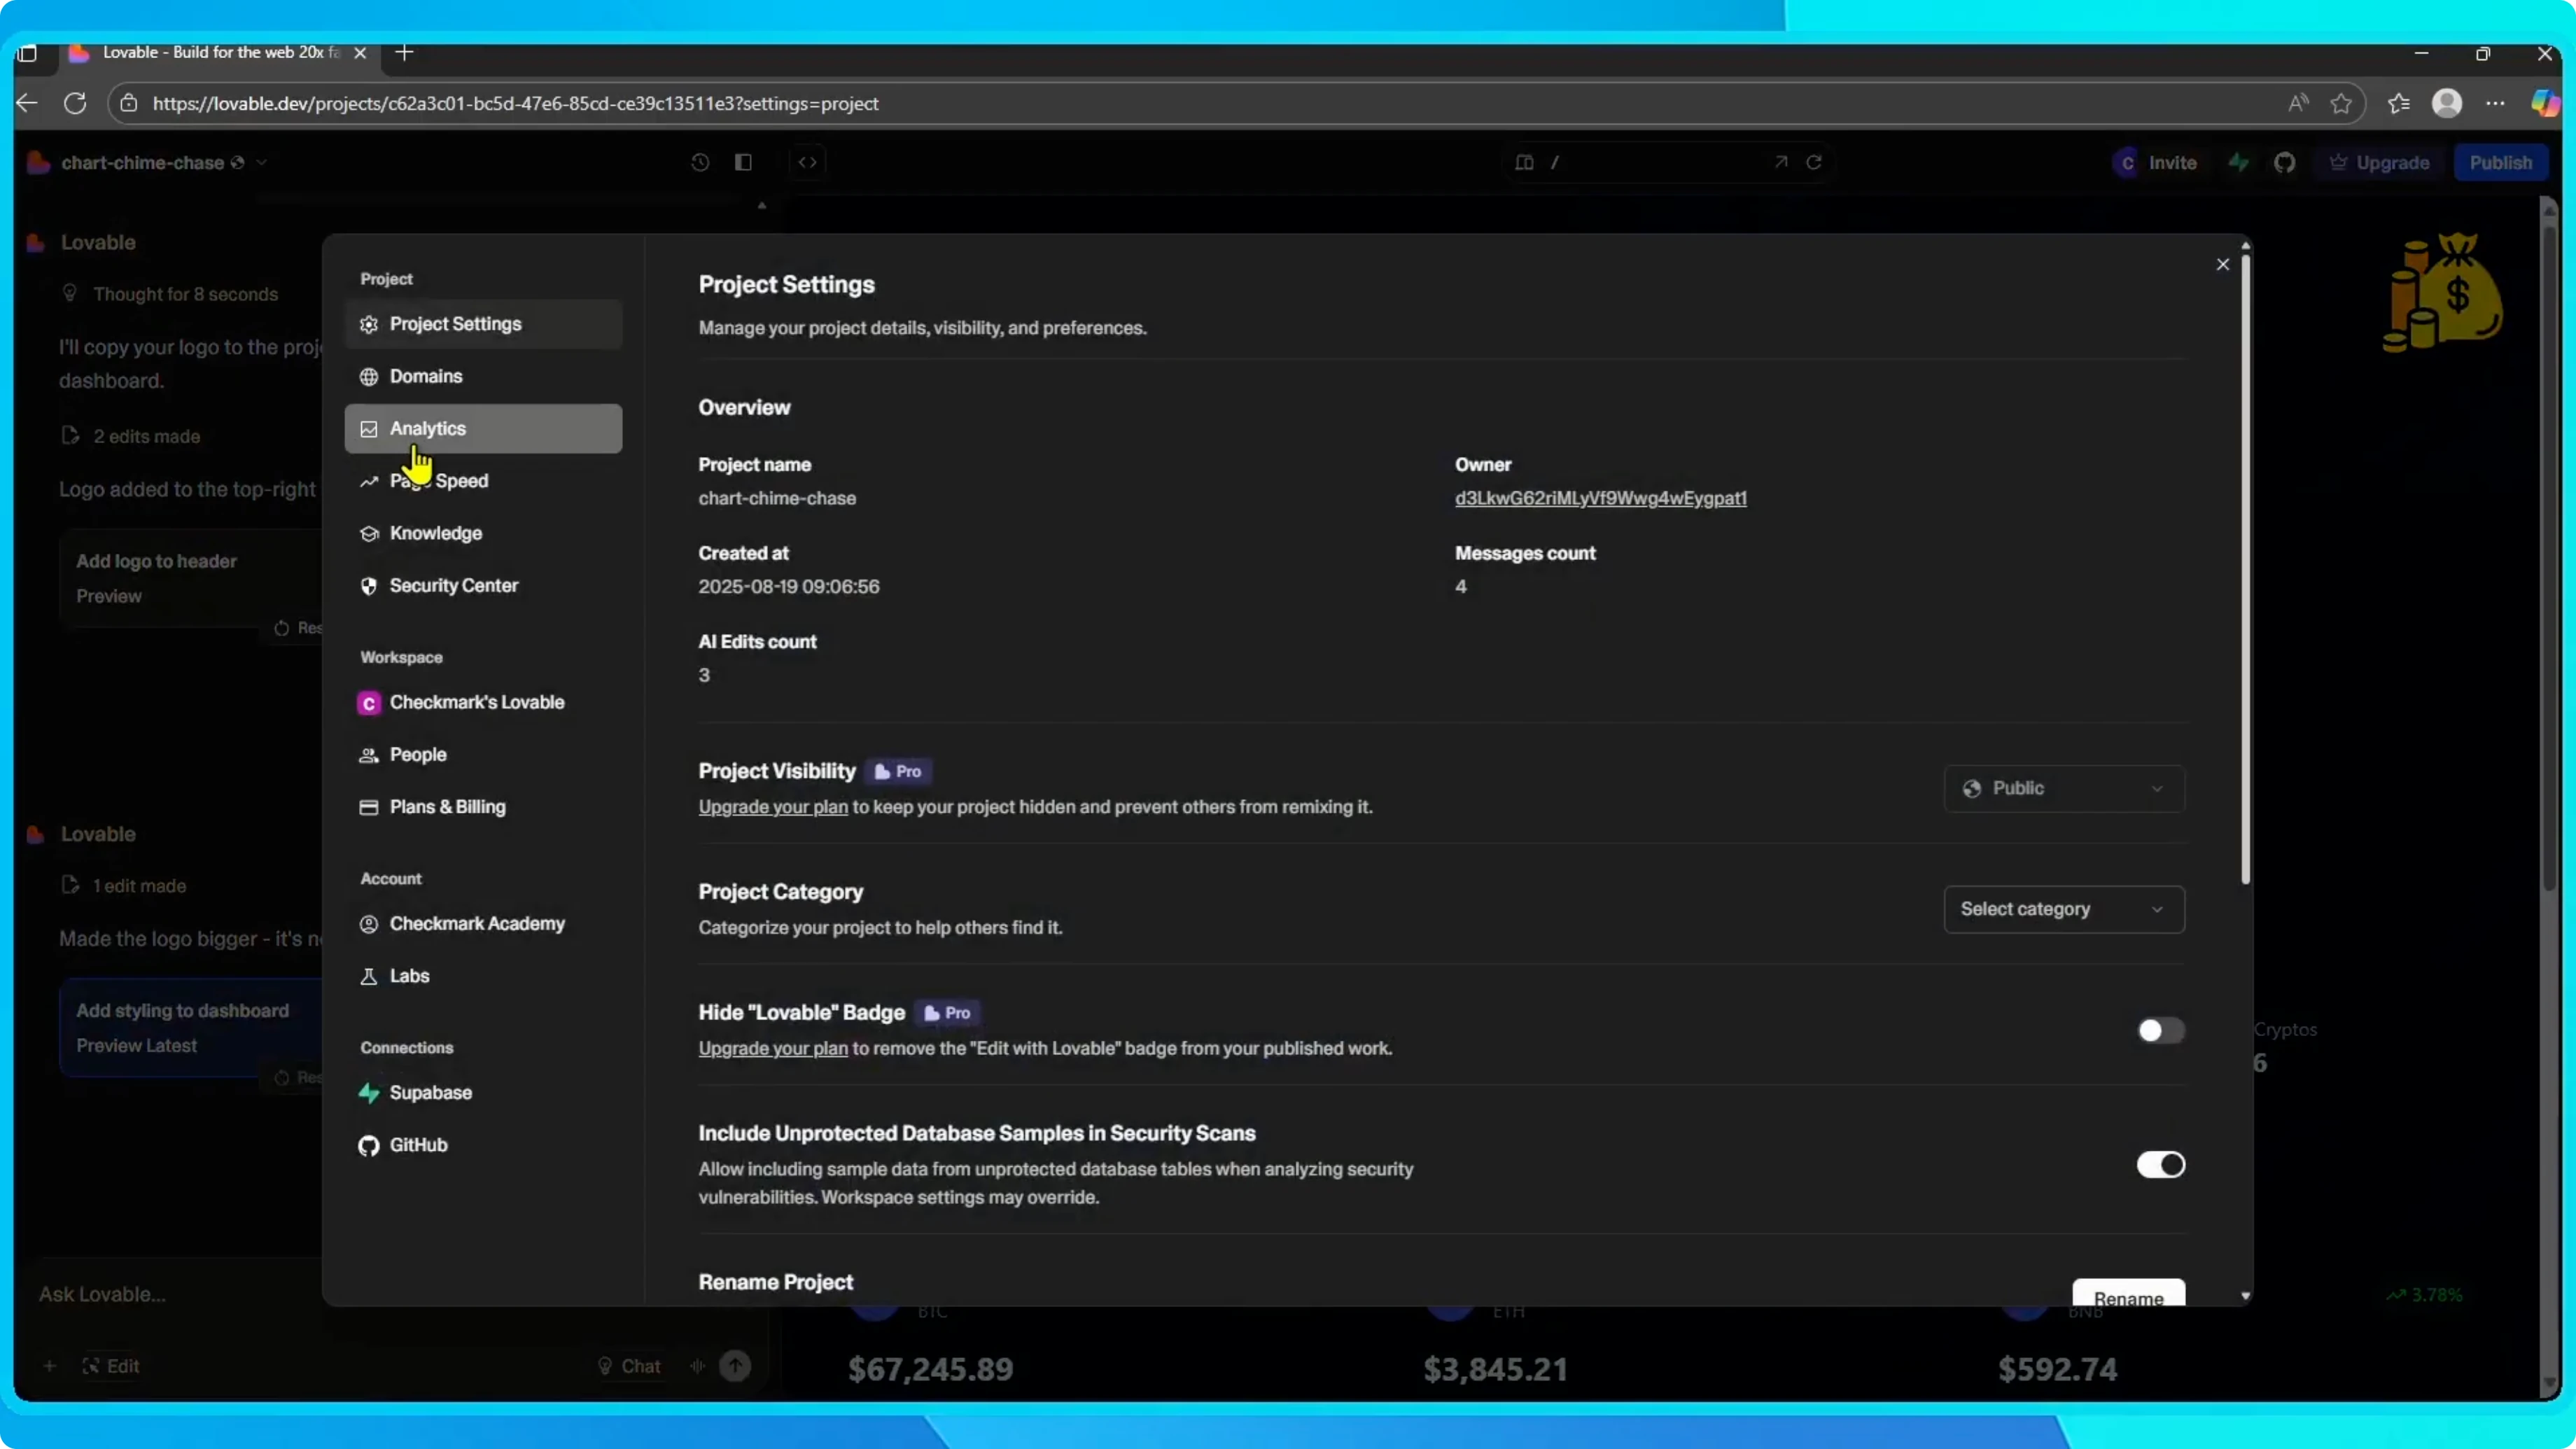Click browser back arrow
The height and width of the screenshot is (1449, 2576).
[27, 103]
